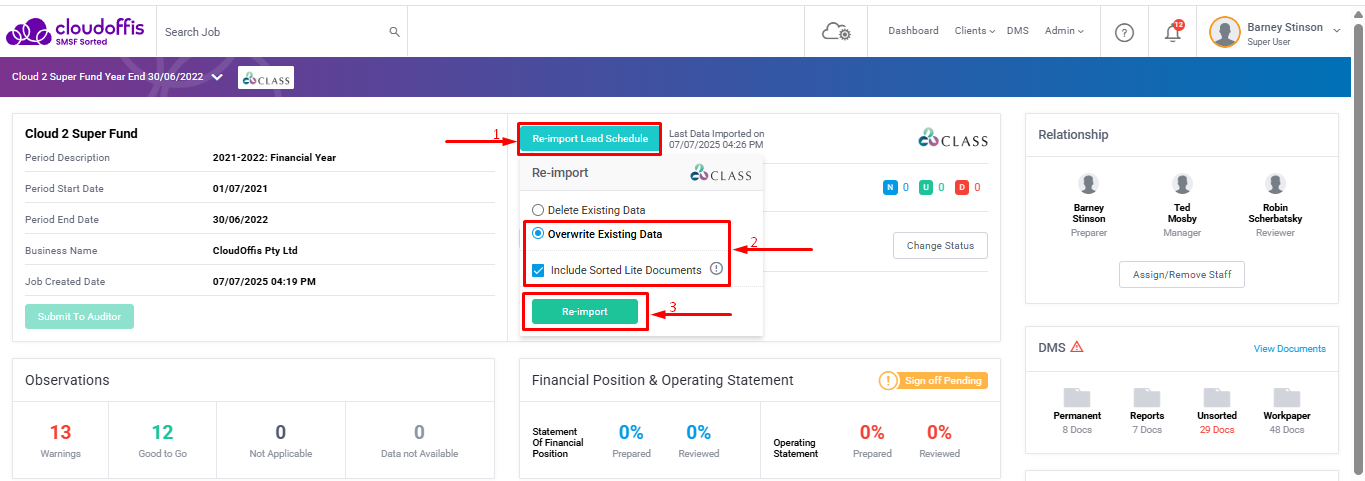Image resolution: width=1365 pixels, height=481 pixels.
Task: Click the red D status badge
Action: tap(962, 187)
